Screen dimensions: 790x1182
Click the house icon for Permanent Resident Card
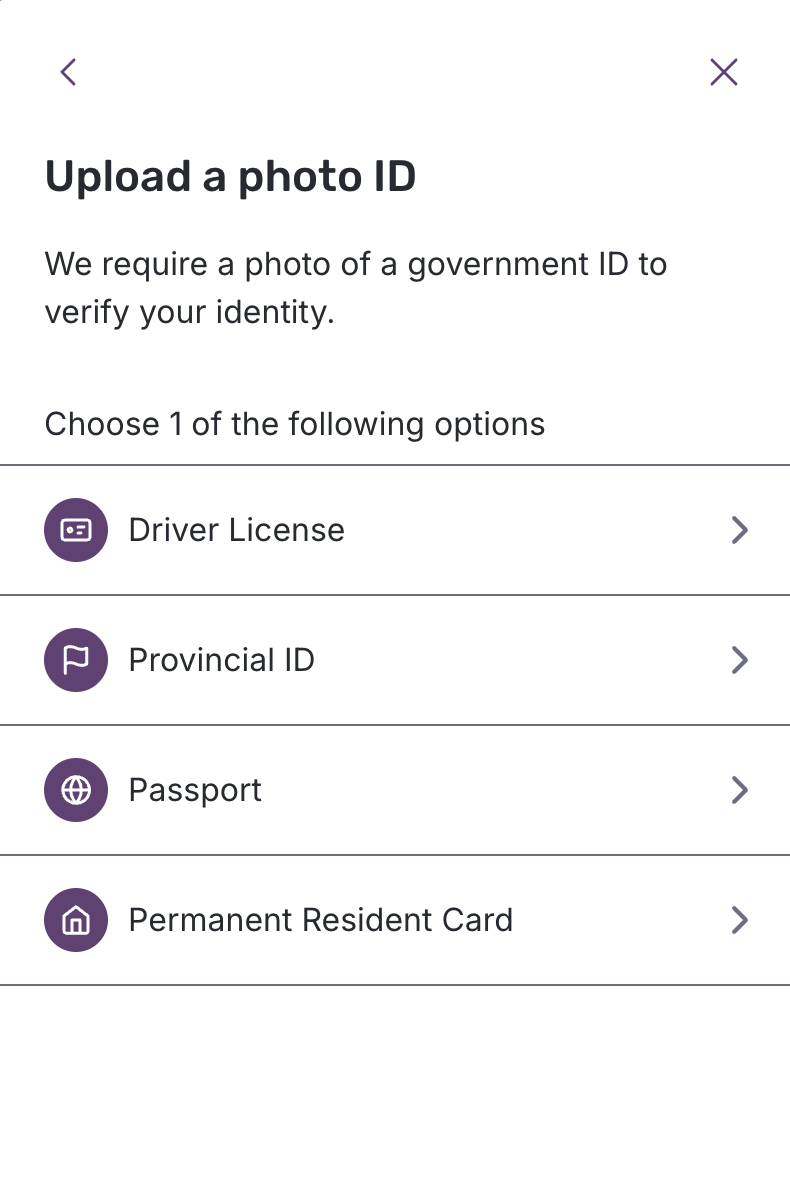click(x=76, y=920)
